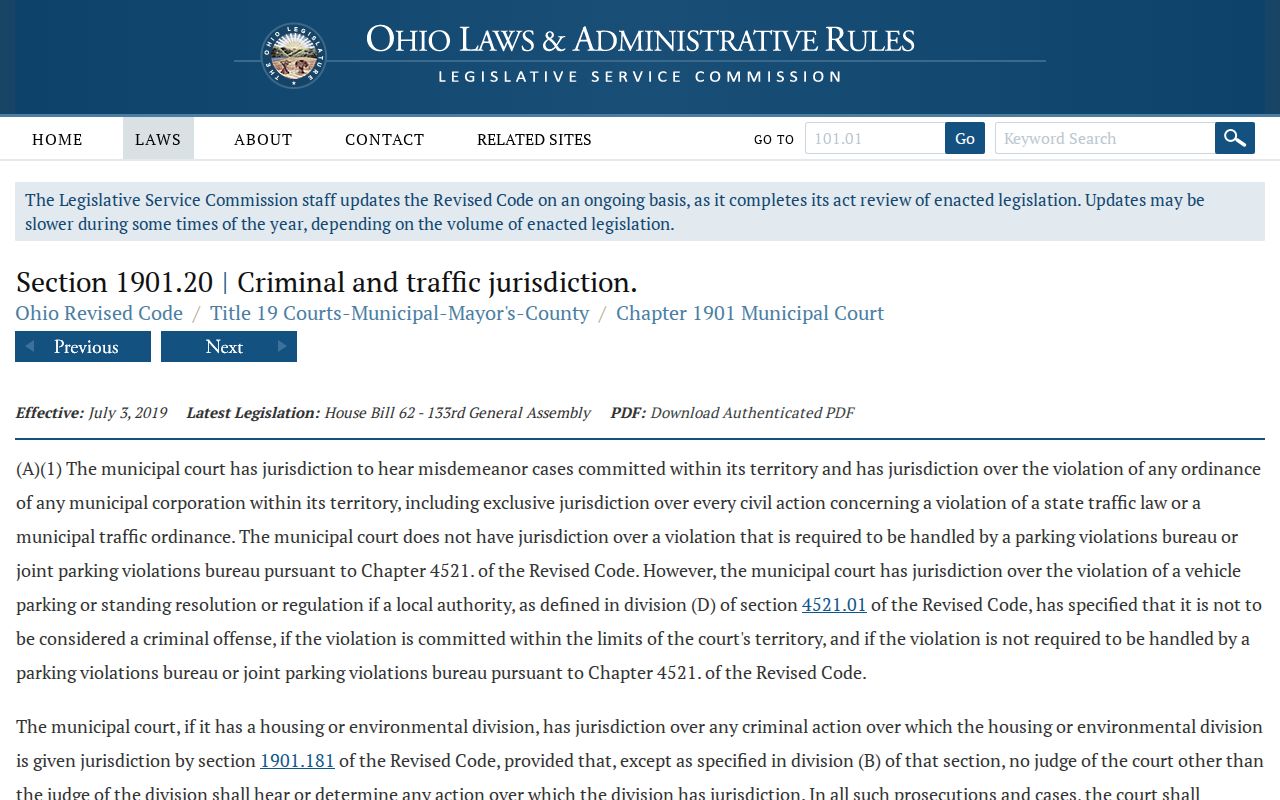Click the Go button
Screen dimensions: 1280x800
[965, 138]
